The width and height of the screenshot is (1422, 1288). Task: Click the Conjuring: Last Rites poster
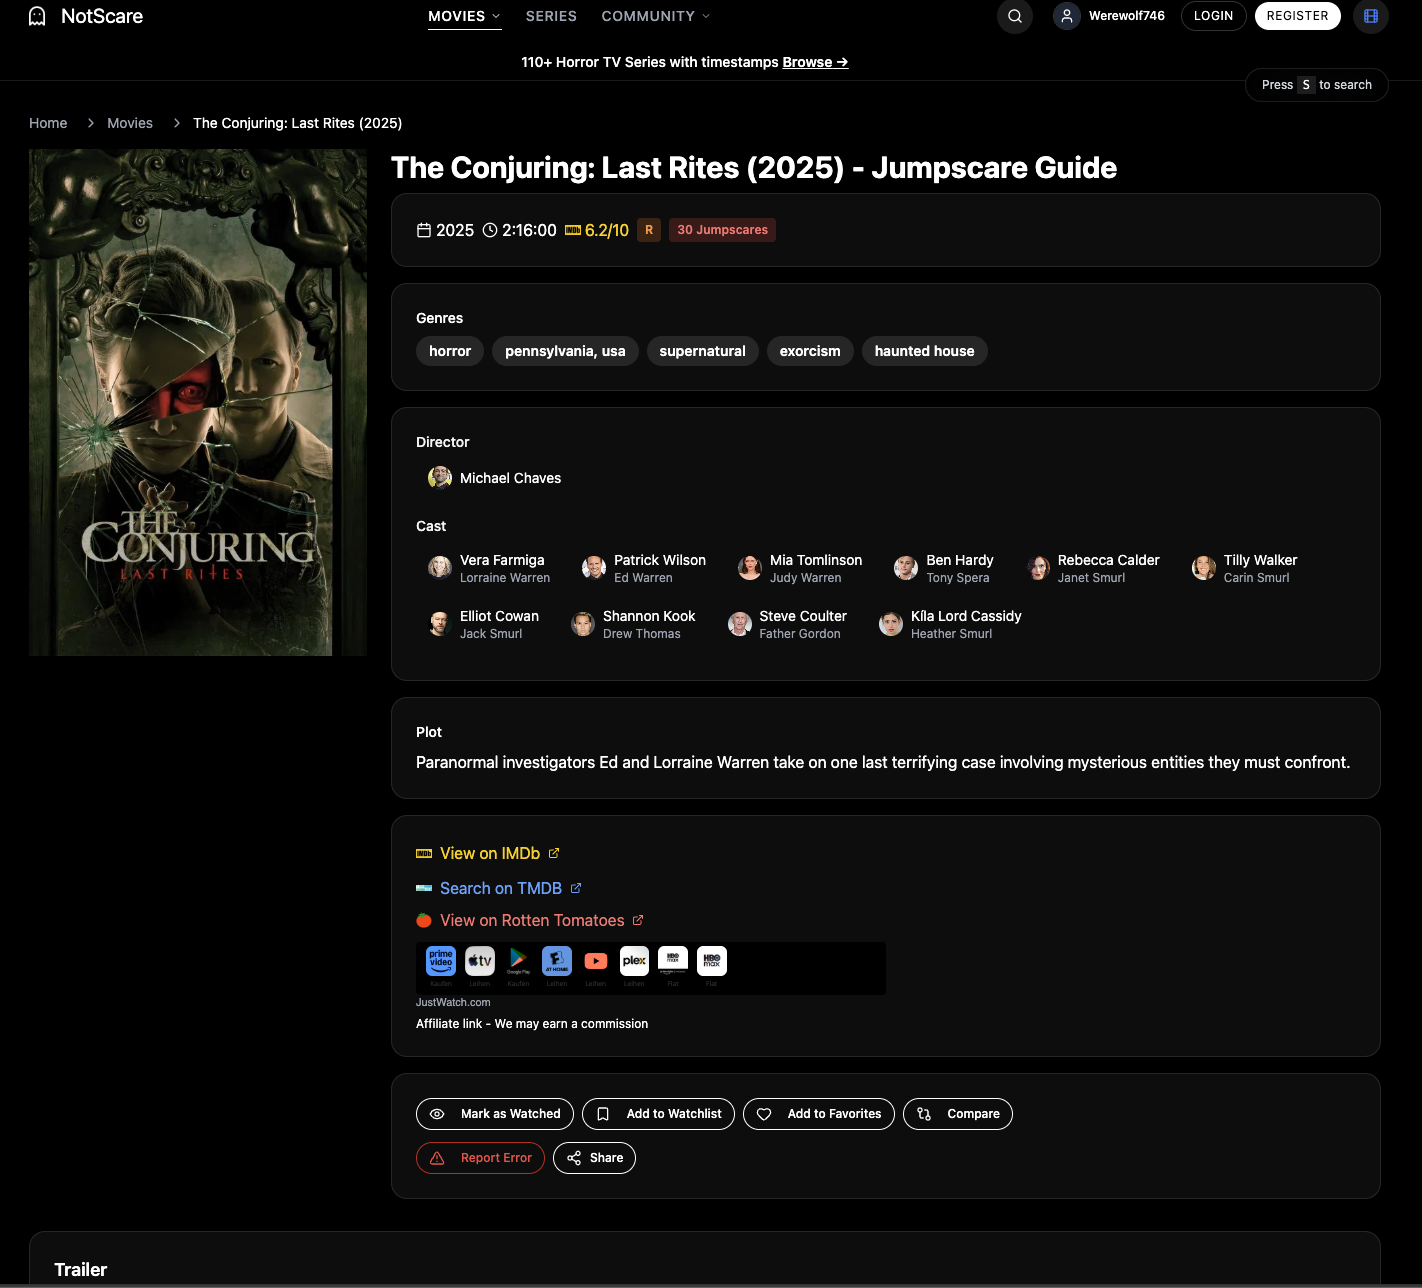[x=197, y=400]
